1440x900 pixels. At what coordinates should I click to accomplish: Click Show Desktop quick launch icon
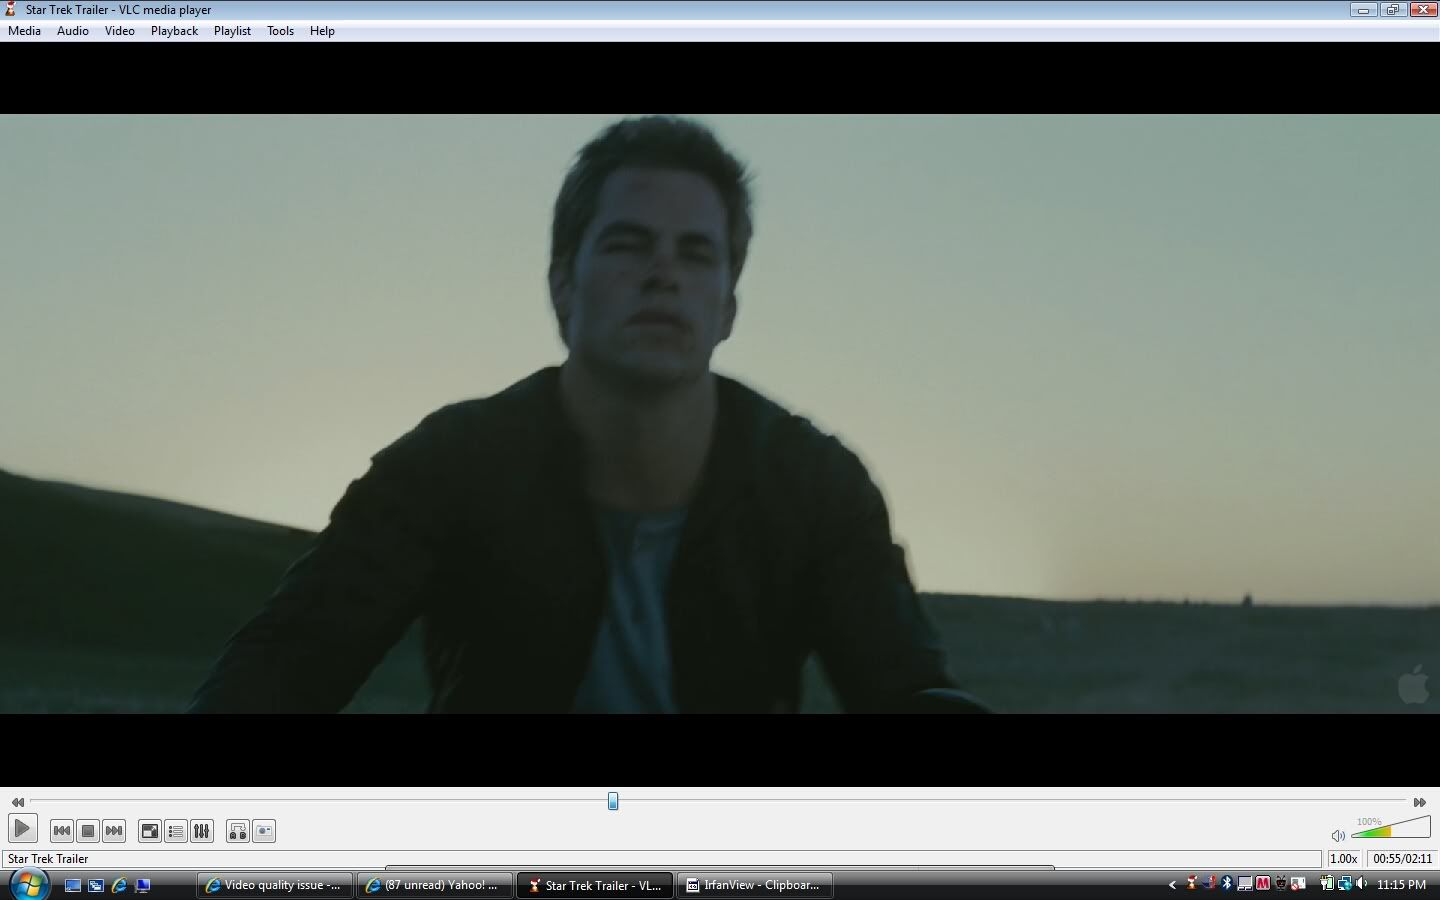click(73, 885)
